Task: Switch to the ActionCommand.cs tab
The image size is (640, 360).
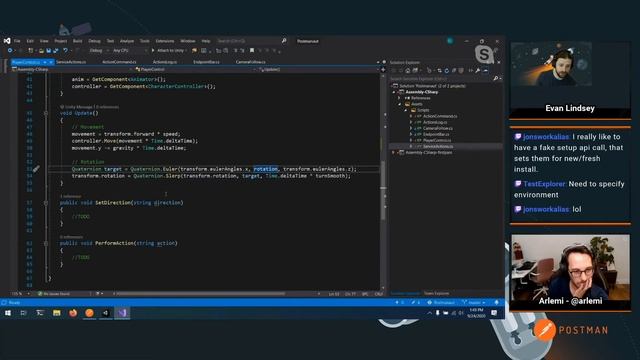Action: 119,62
